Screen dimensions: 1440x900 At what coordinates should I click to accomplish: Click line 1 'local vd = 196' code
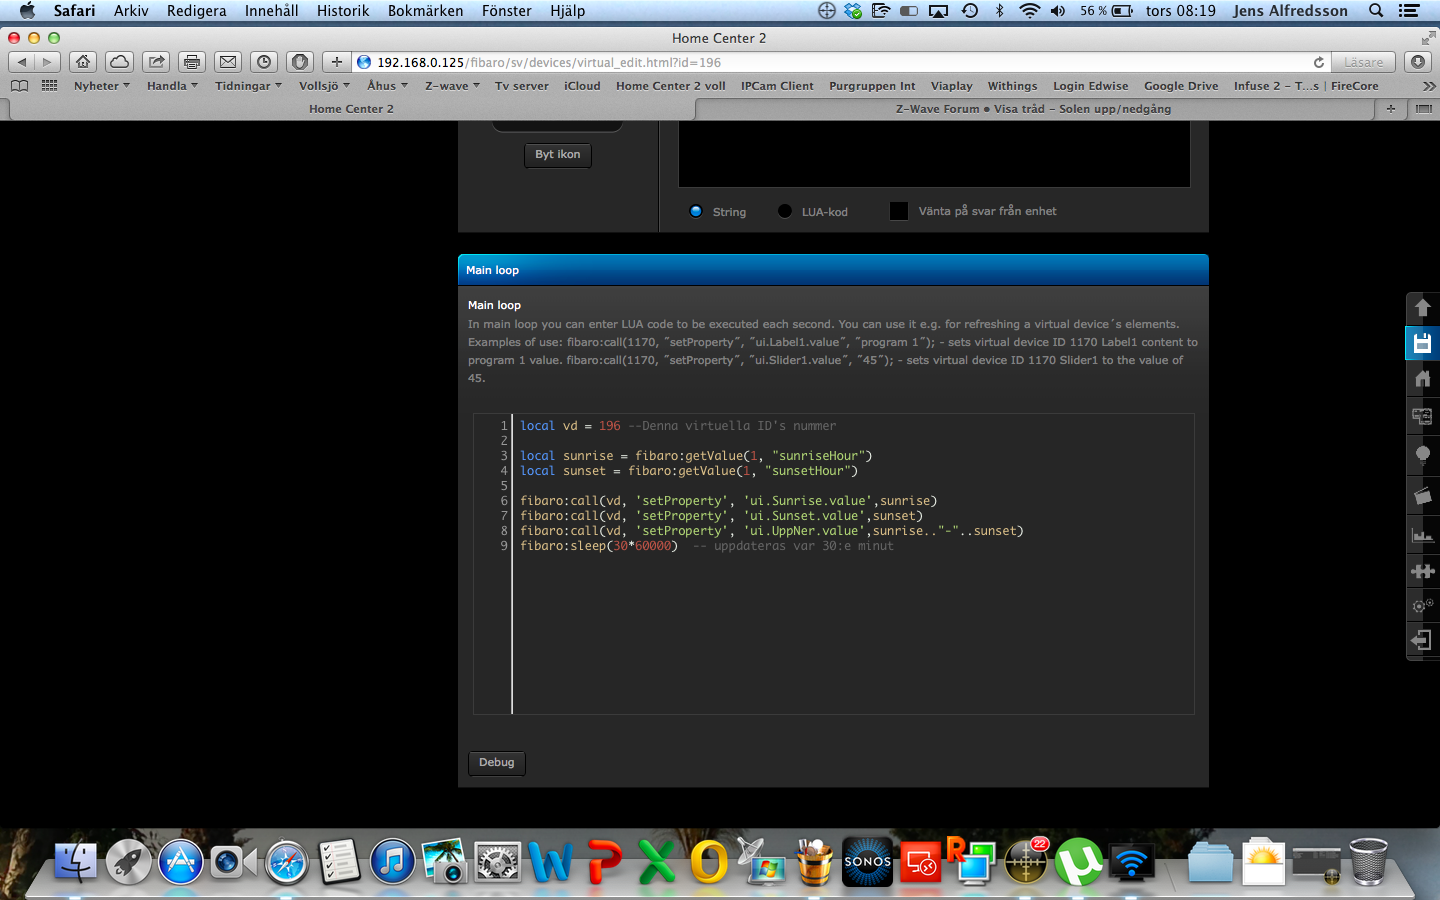pyautogui.click(x=570, y=426)
